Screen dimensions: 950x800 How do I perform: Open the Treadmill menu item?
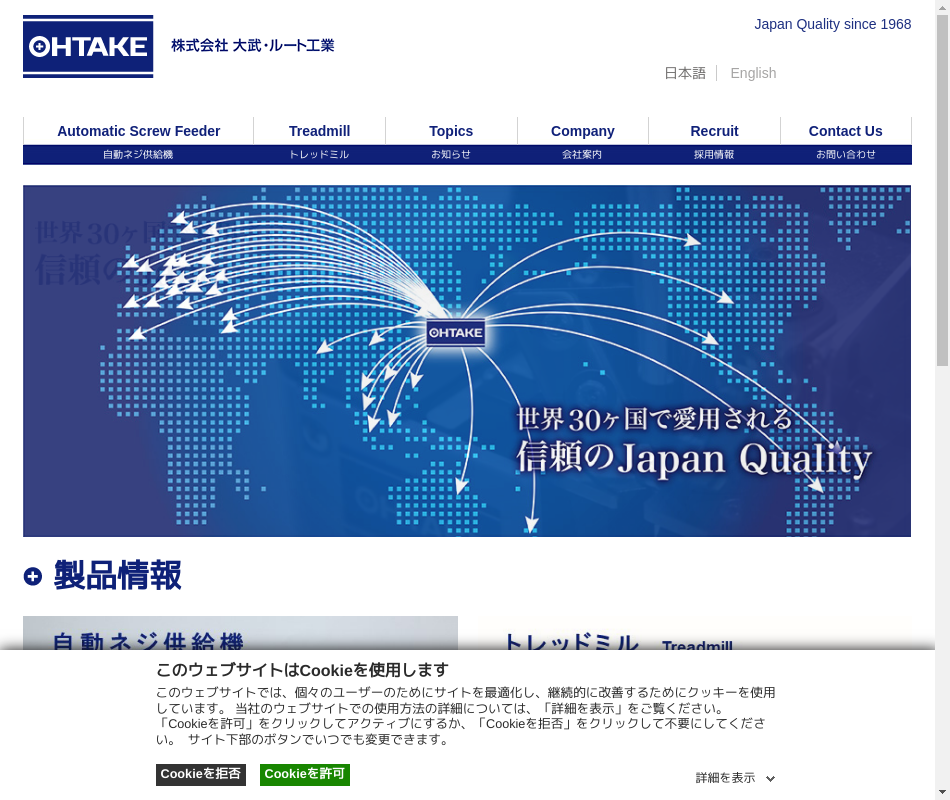(319, 131)
